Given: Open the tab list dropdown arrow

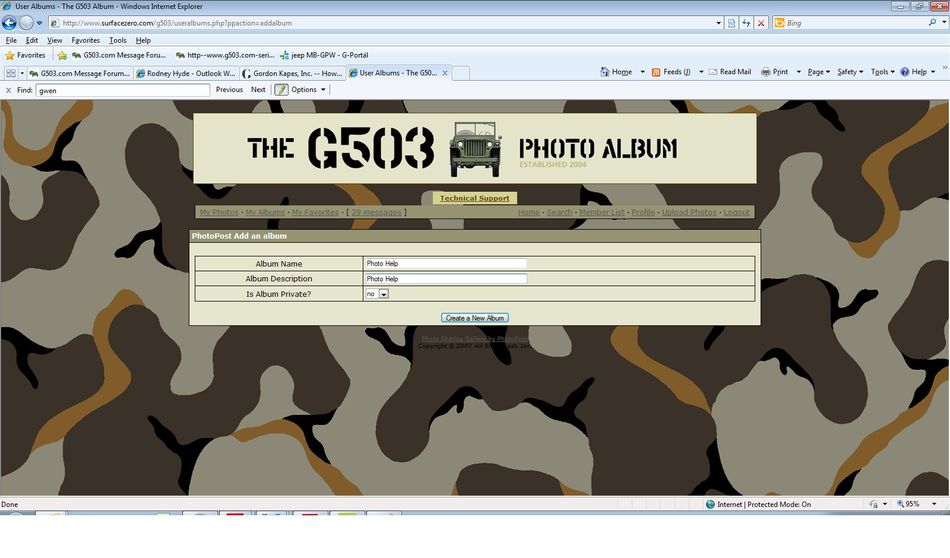Looking at the screenshot, I should (22, 73).
